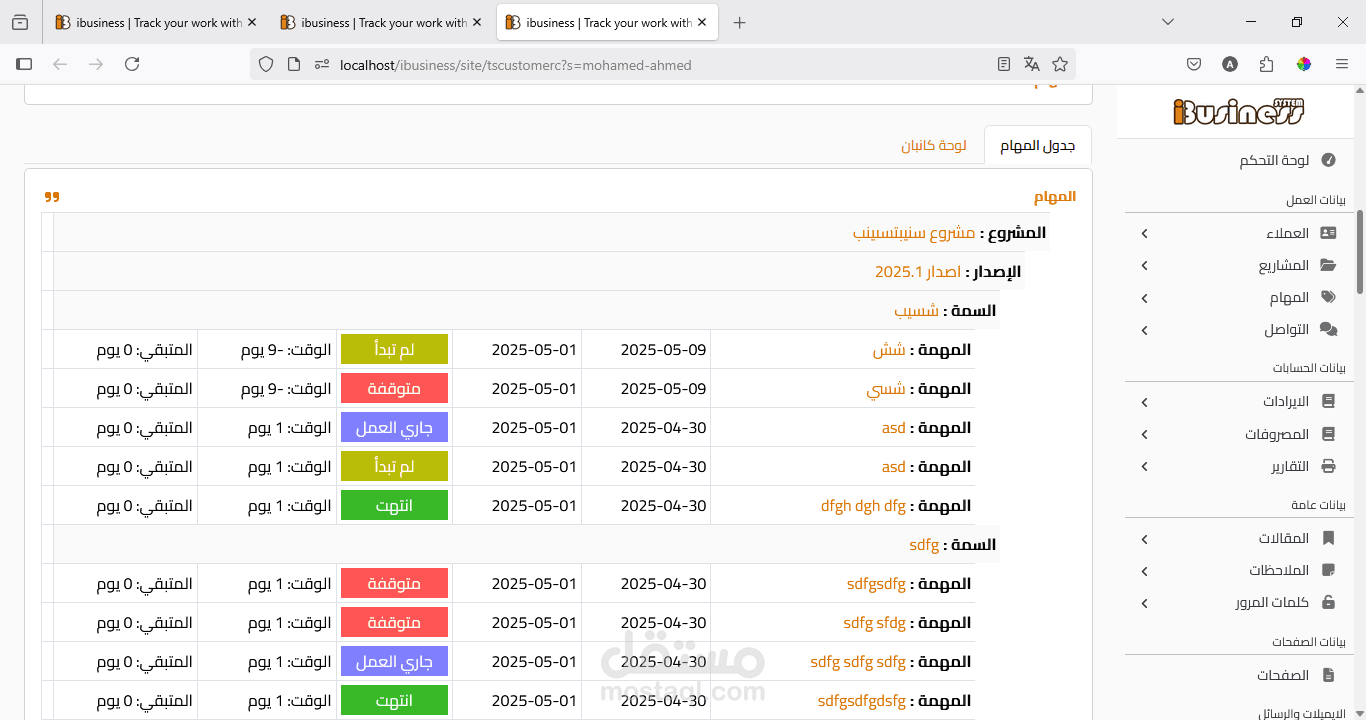Screen dimensions: 1366x720
Task: Click the orange quote icon in tasks panel
Action: click(x=52, y=196)
